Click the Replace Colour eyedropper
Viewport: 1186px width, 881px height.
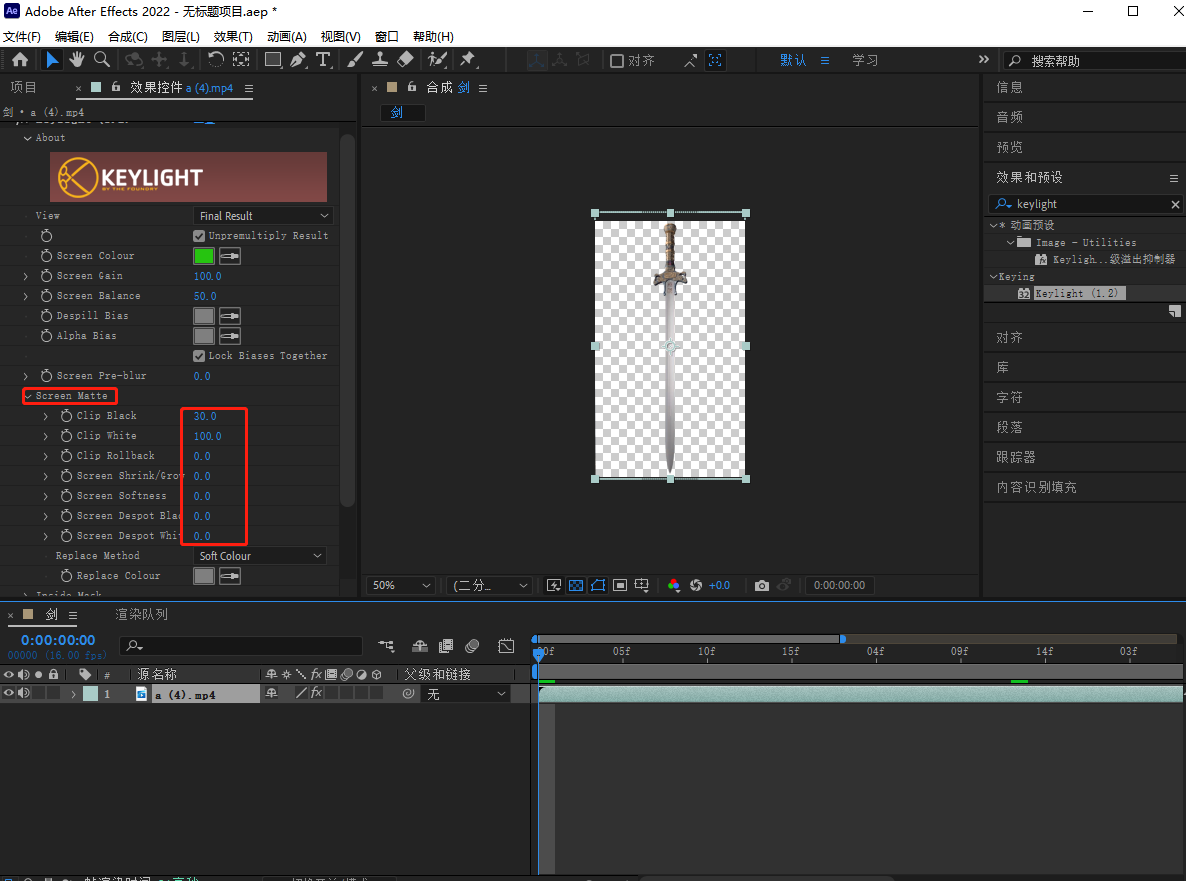tap(230, 576)
